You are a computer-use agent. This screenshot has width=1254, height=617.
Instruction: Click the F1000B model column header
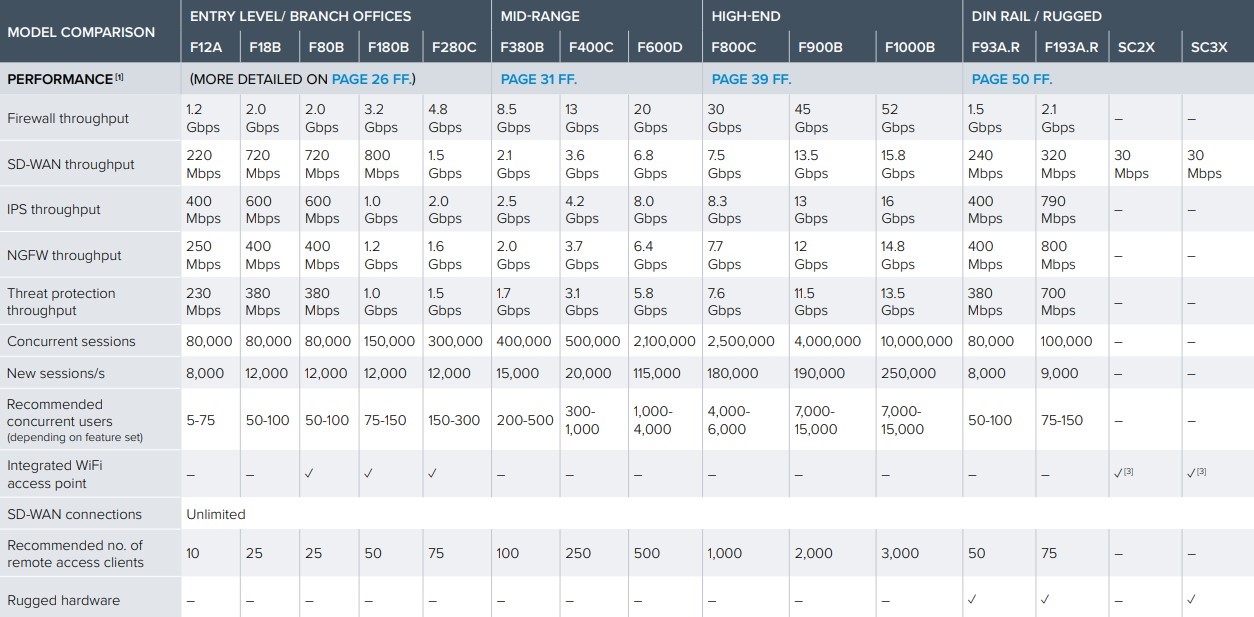(908, 47)
